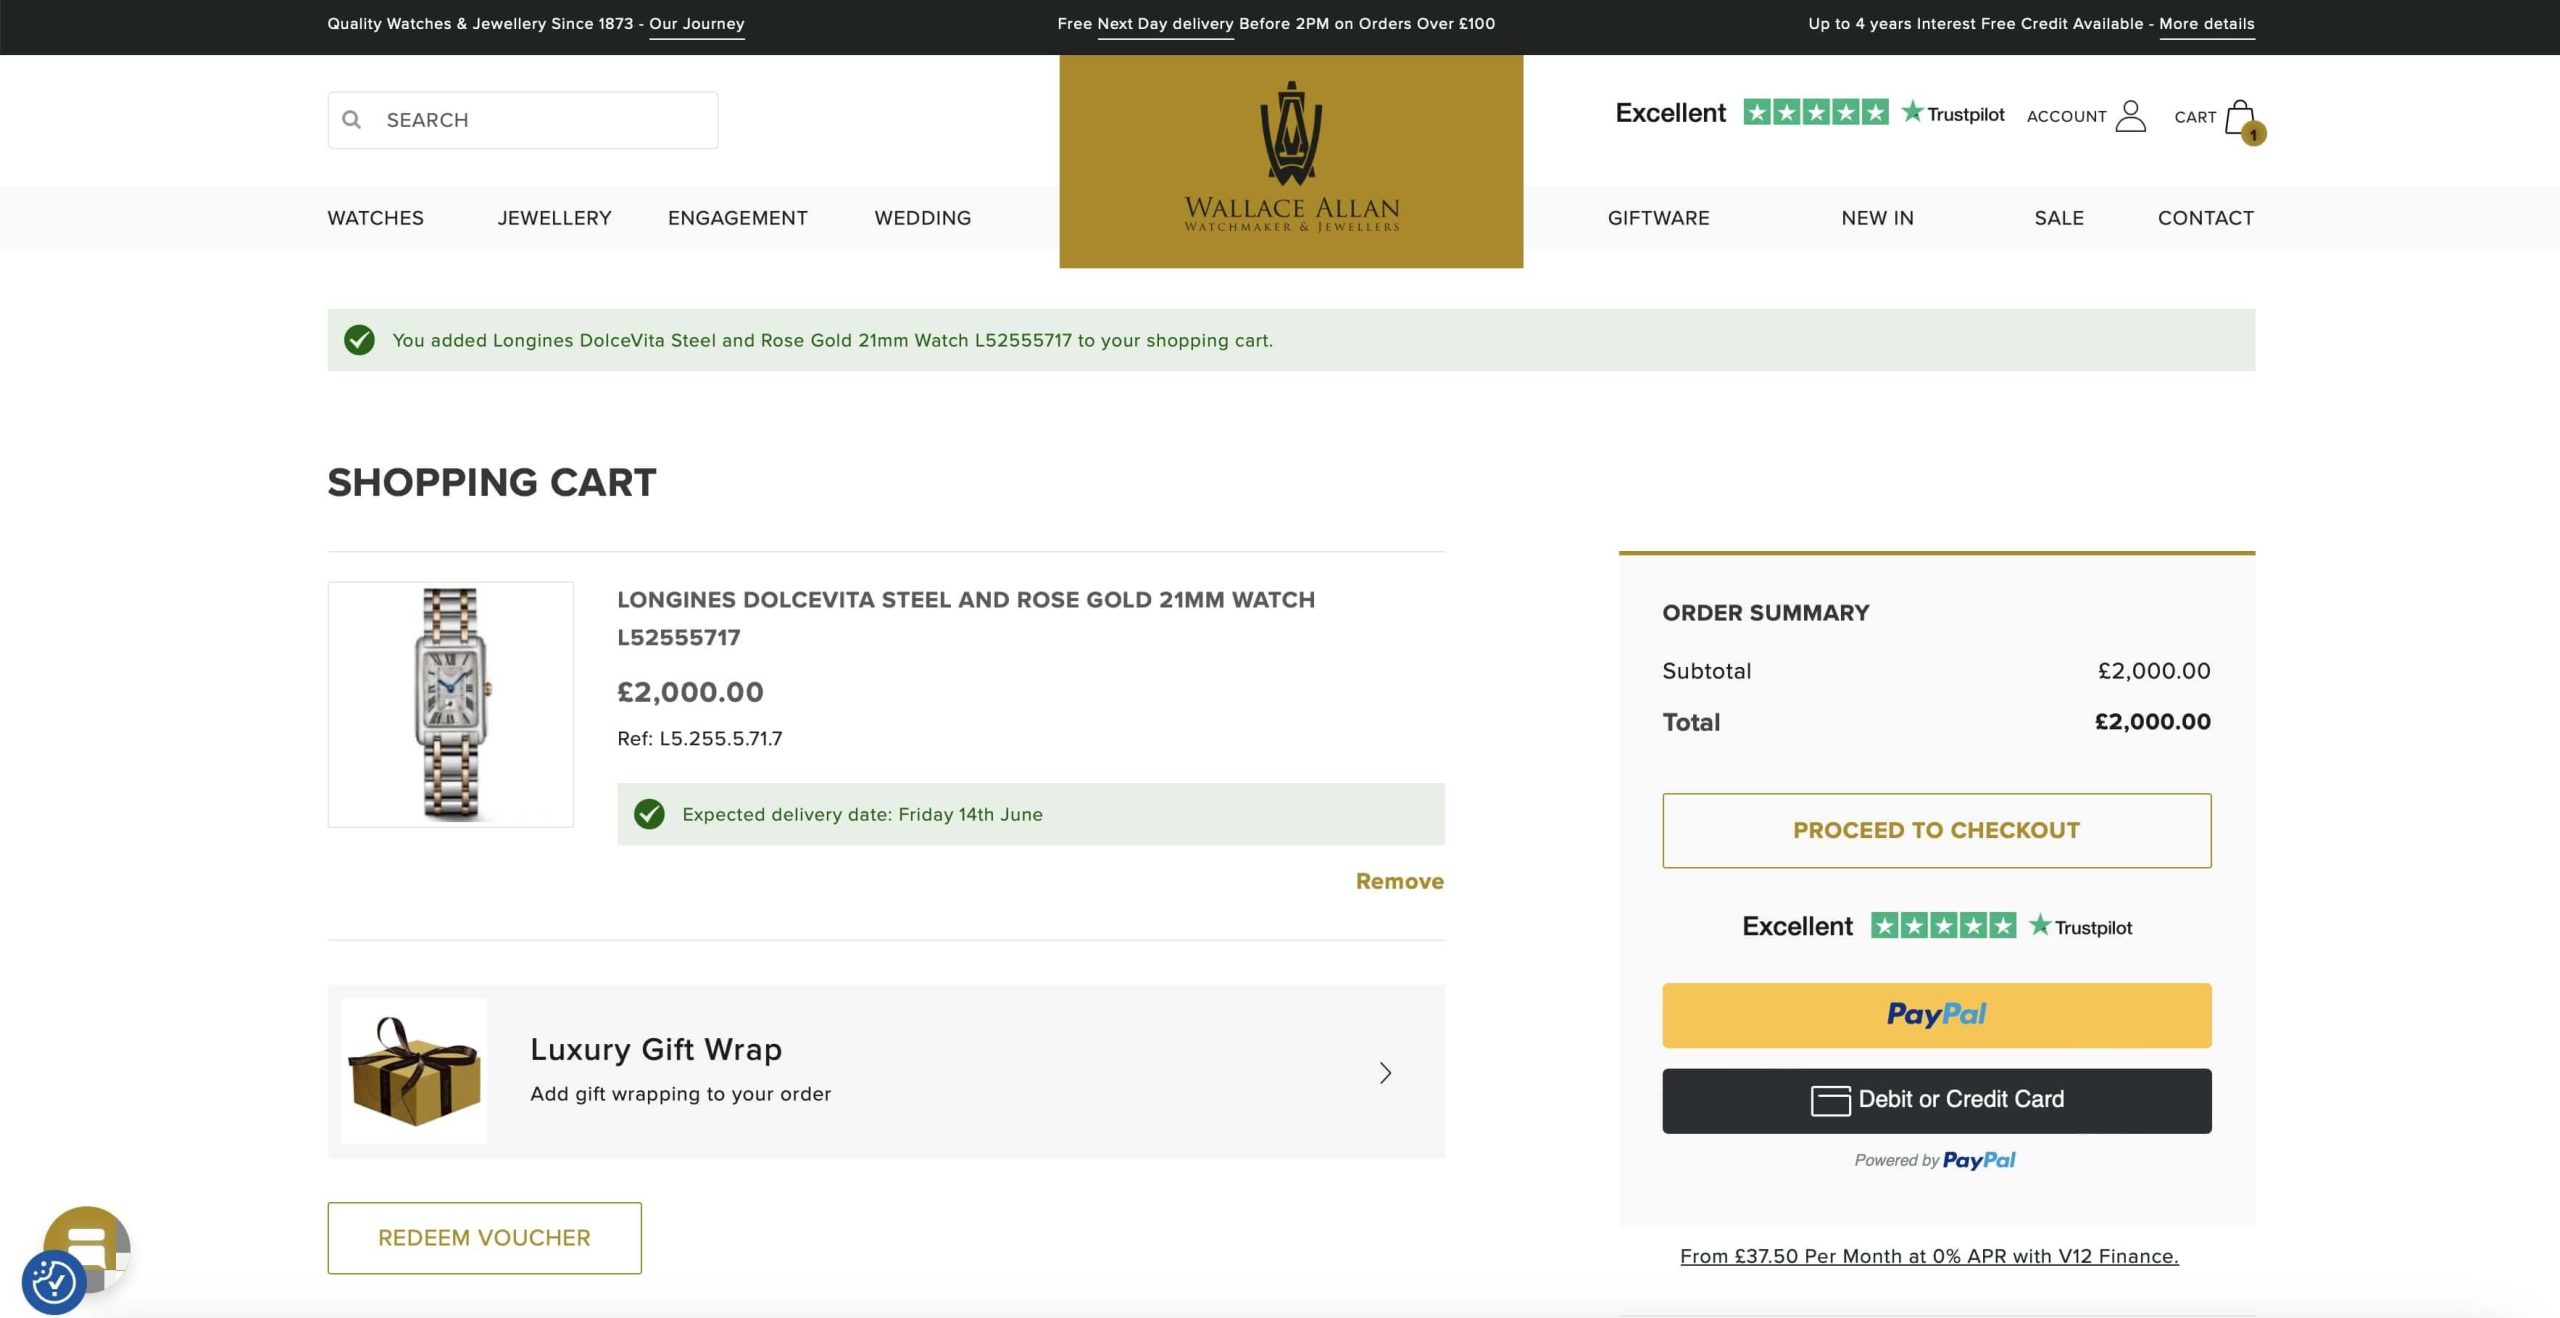Open the Jewellery navigation menu
The image size is (2560, 1318).
(x=554, y=218)
